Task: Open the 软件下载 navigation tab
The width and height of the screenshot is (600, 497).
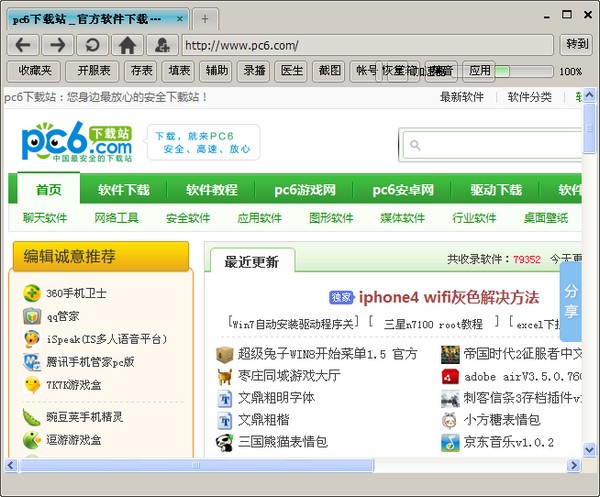Action: pos(124,190)
